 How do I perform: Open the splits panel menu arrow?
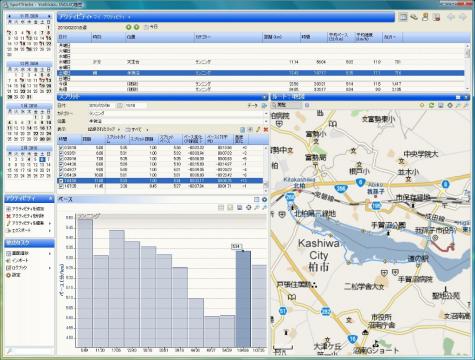click(265, 97)
